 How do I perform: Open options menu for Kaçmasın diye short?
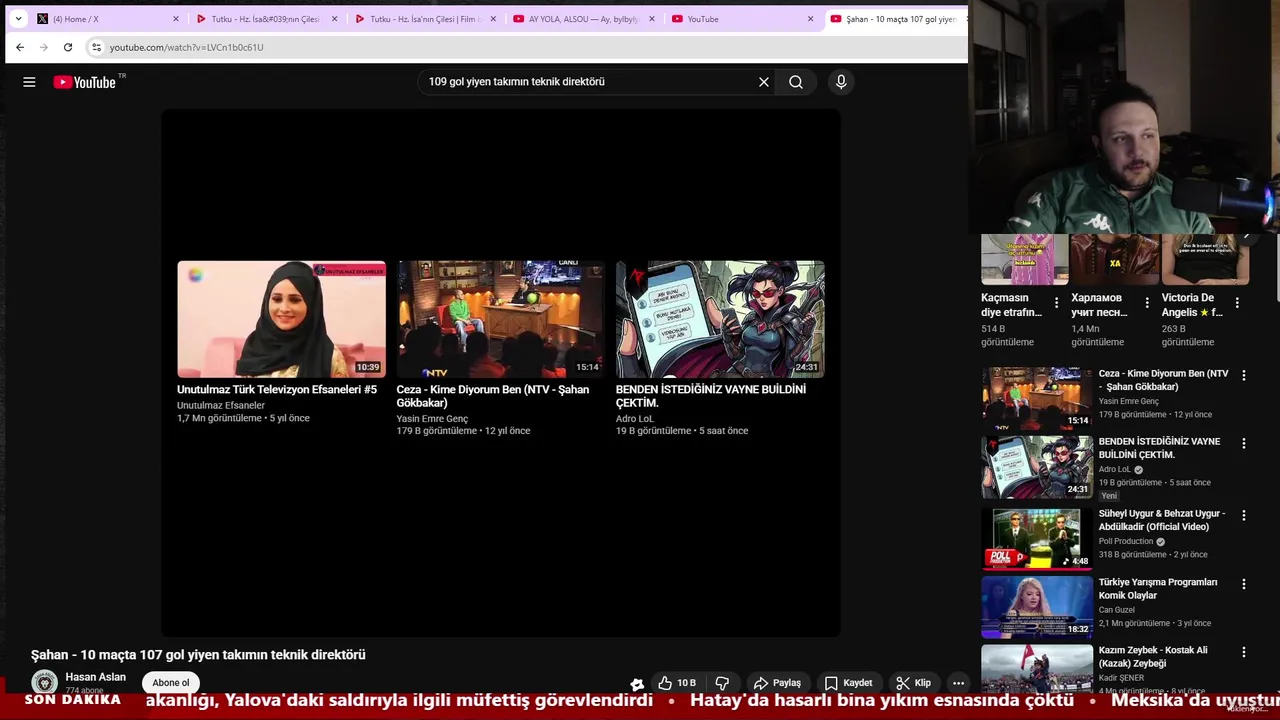tap(1056, 303)
